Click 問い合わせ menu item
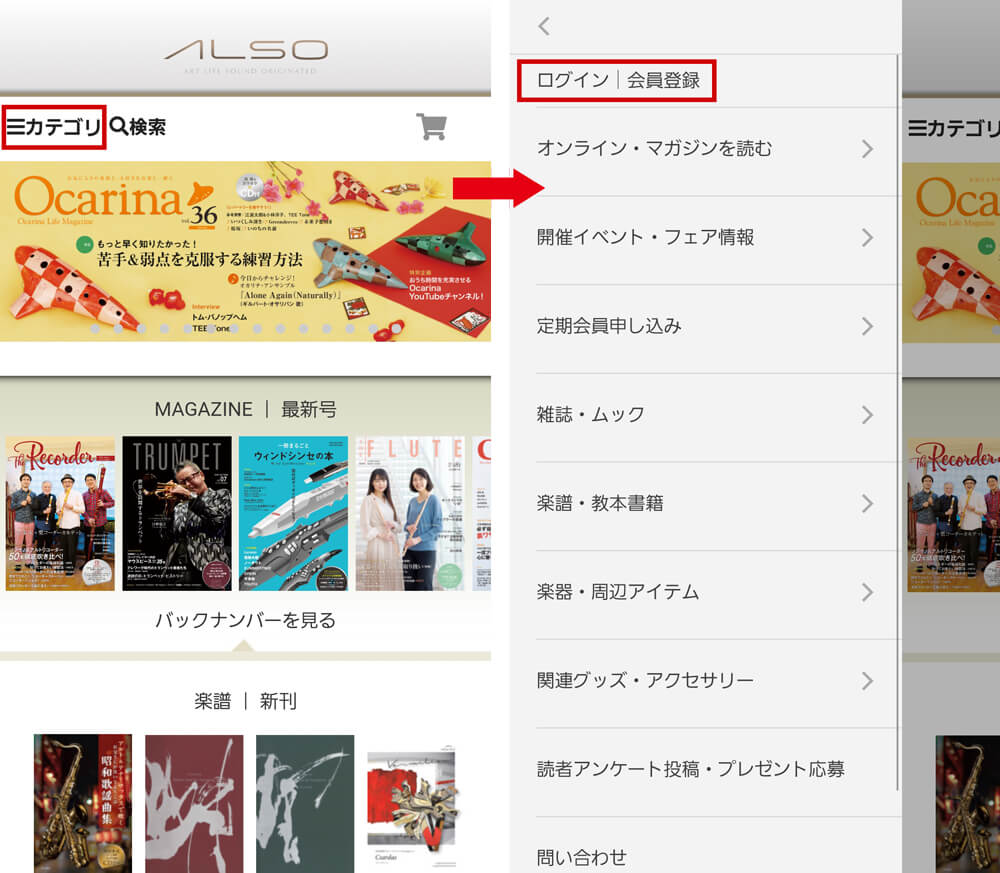The height and width of the screenshot is (873, 1000). click(x=581, y=857)
